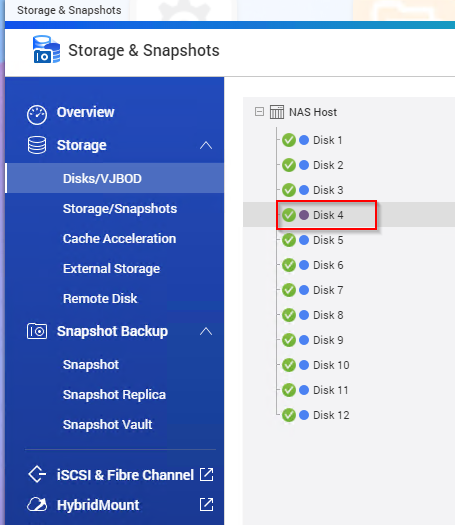Select Disk 7 in the tree
The height and width of the screenshot is (525, 455).
point(328,290)
